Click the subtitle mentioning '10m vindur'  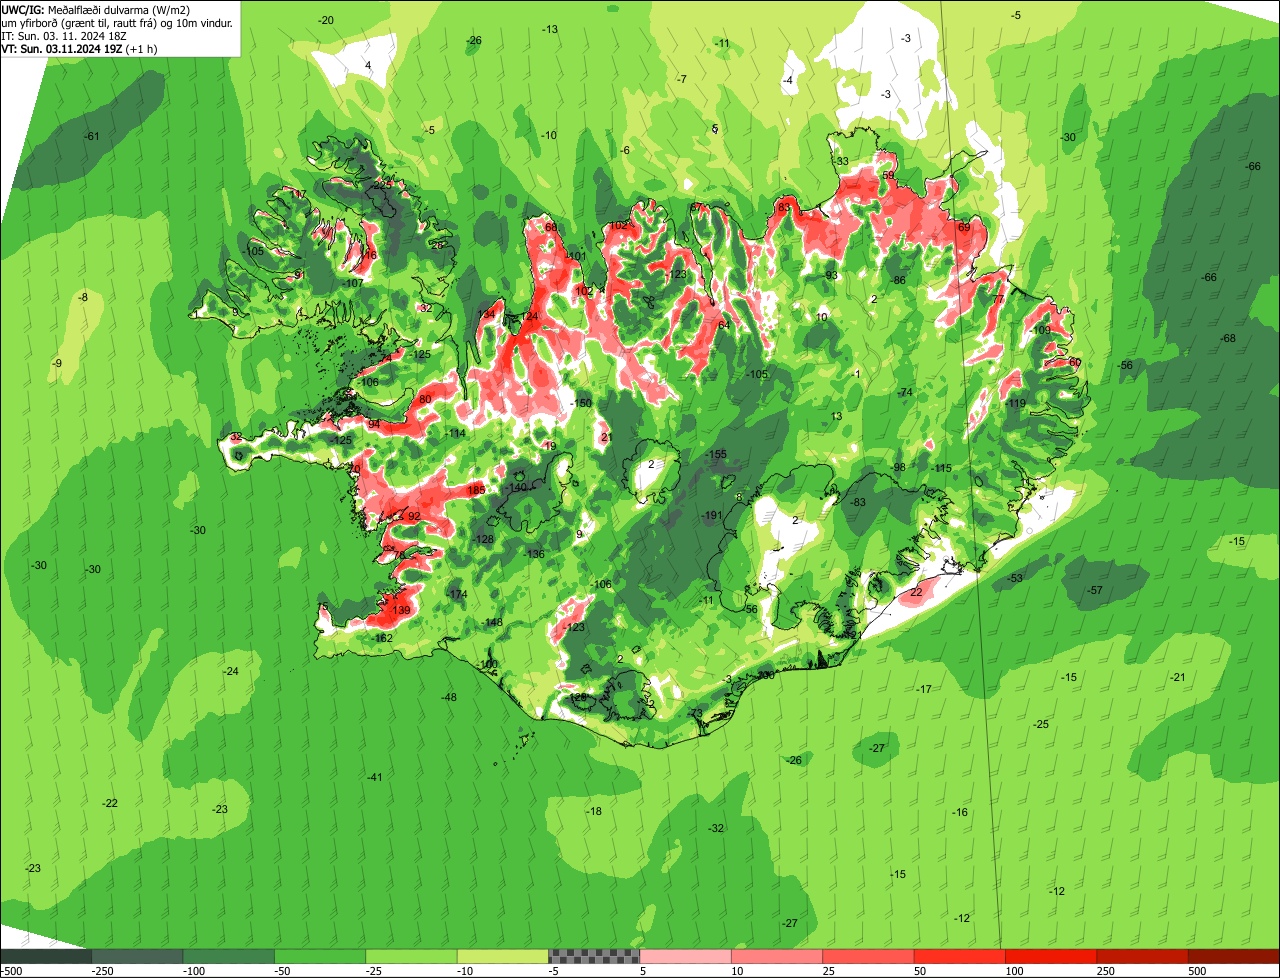pos(117,23)
